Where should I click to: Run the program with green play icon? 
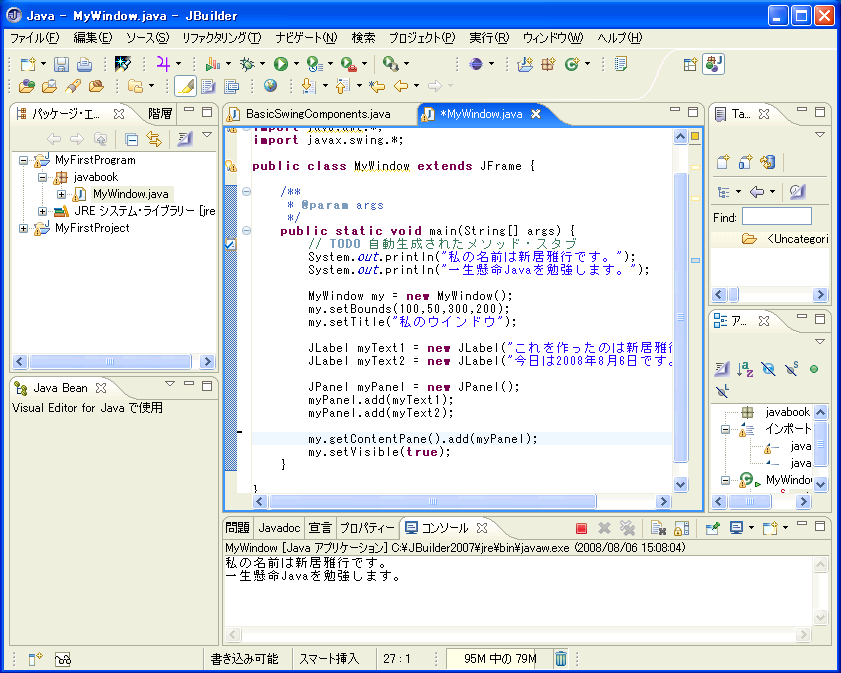click(x=280, y=64)
